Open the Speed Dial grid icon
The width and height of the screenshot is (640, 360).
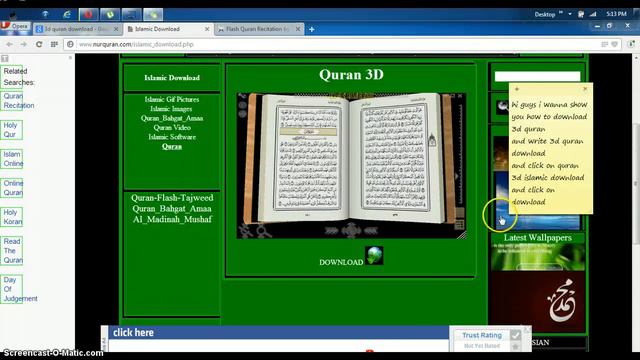[54, 44]
